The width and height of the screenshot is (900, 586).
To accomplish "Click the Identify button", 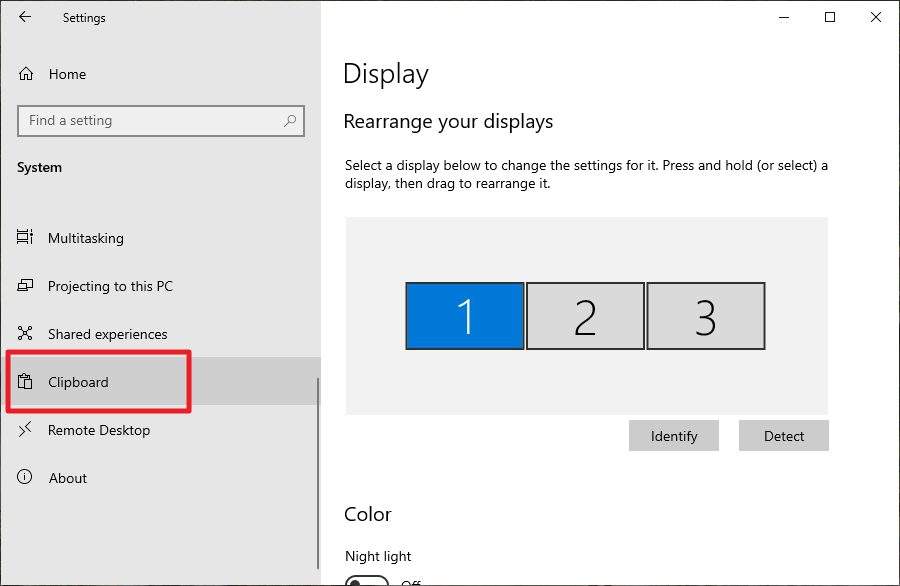I will (673, 435).
